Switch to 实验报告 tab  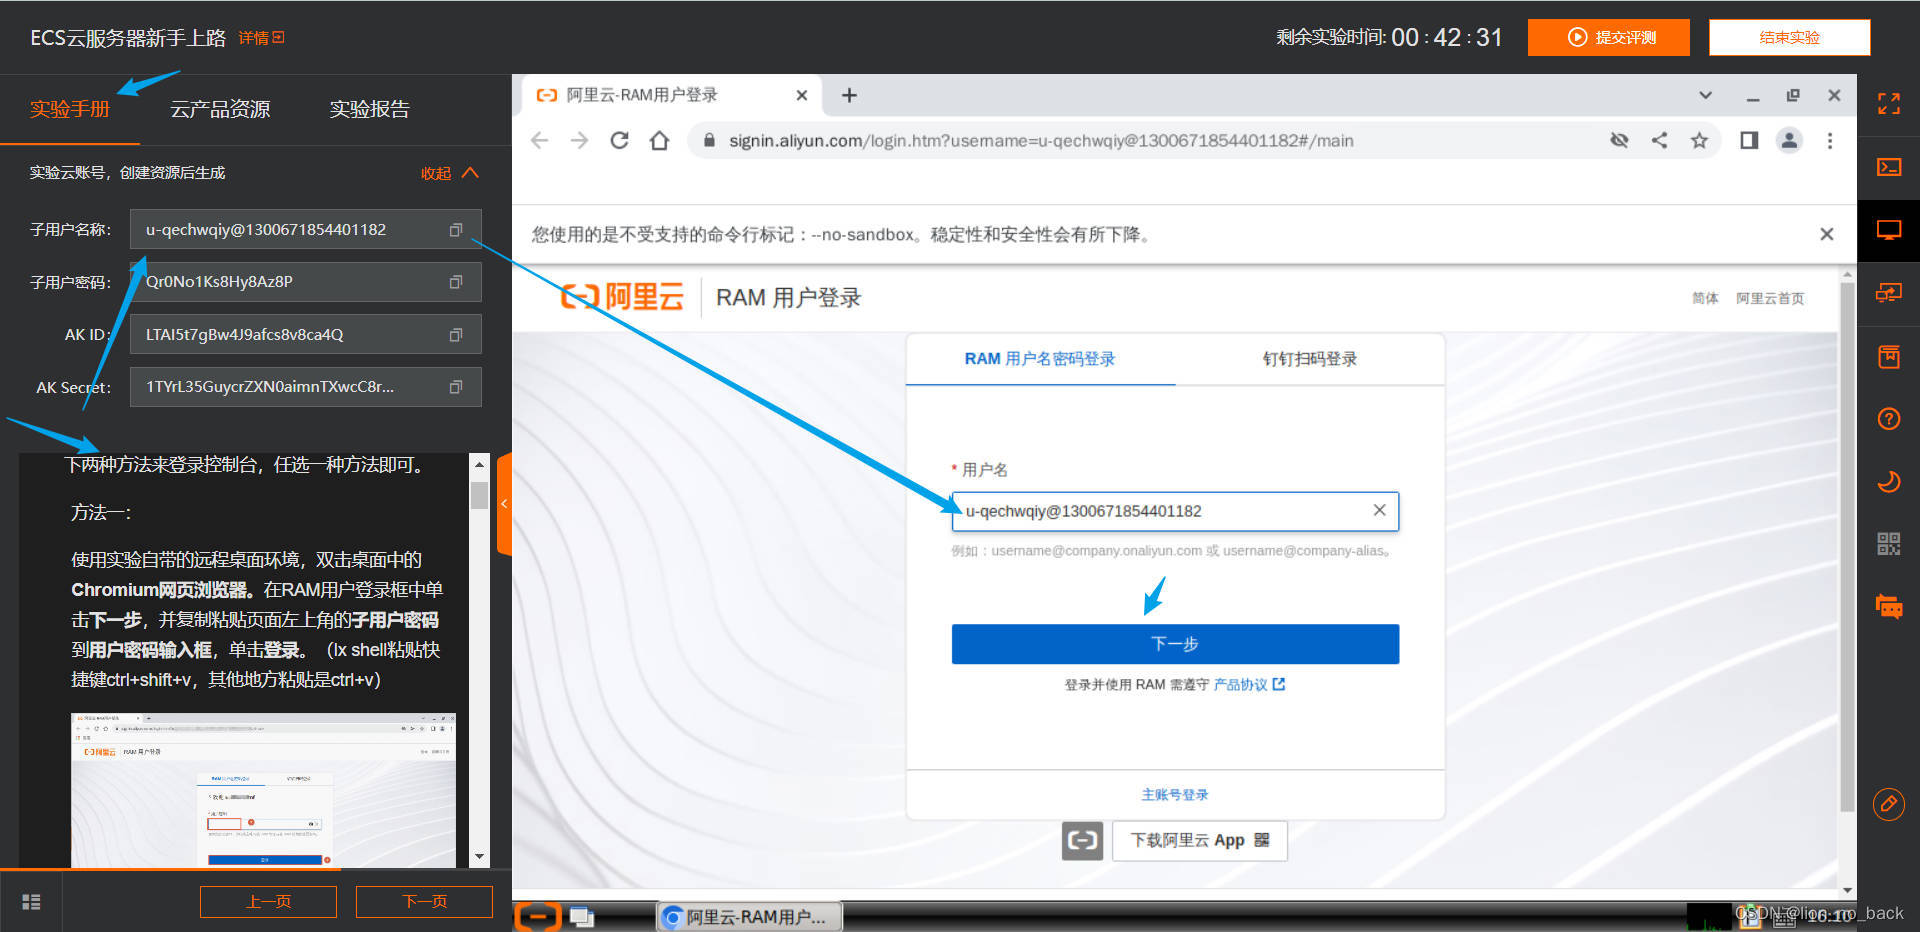pos(369,109)
